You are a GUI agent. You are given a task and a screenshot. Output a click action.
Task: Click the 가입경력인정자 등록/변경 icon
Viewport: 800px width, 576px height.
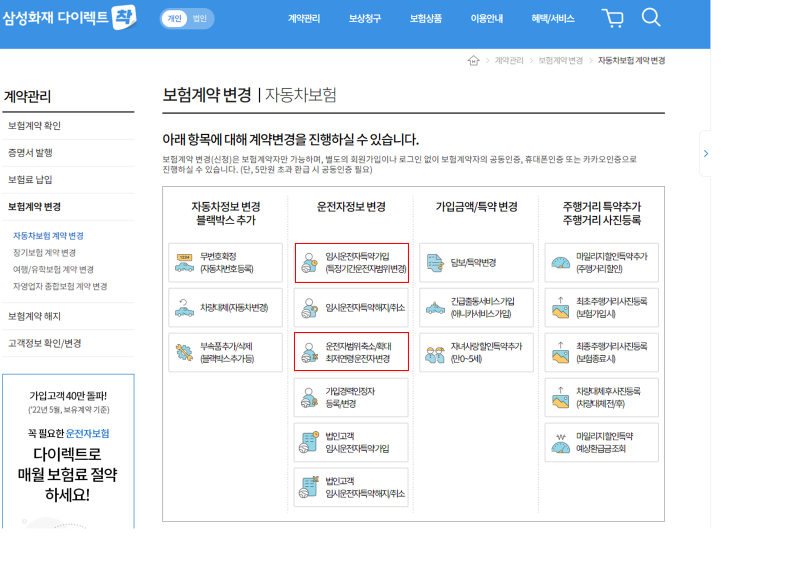click(309, 397)
